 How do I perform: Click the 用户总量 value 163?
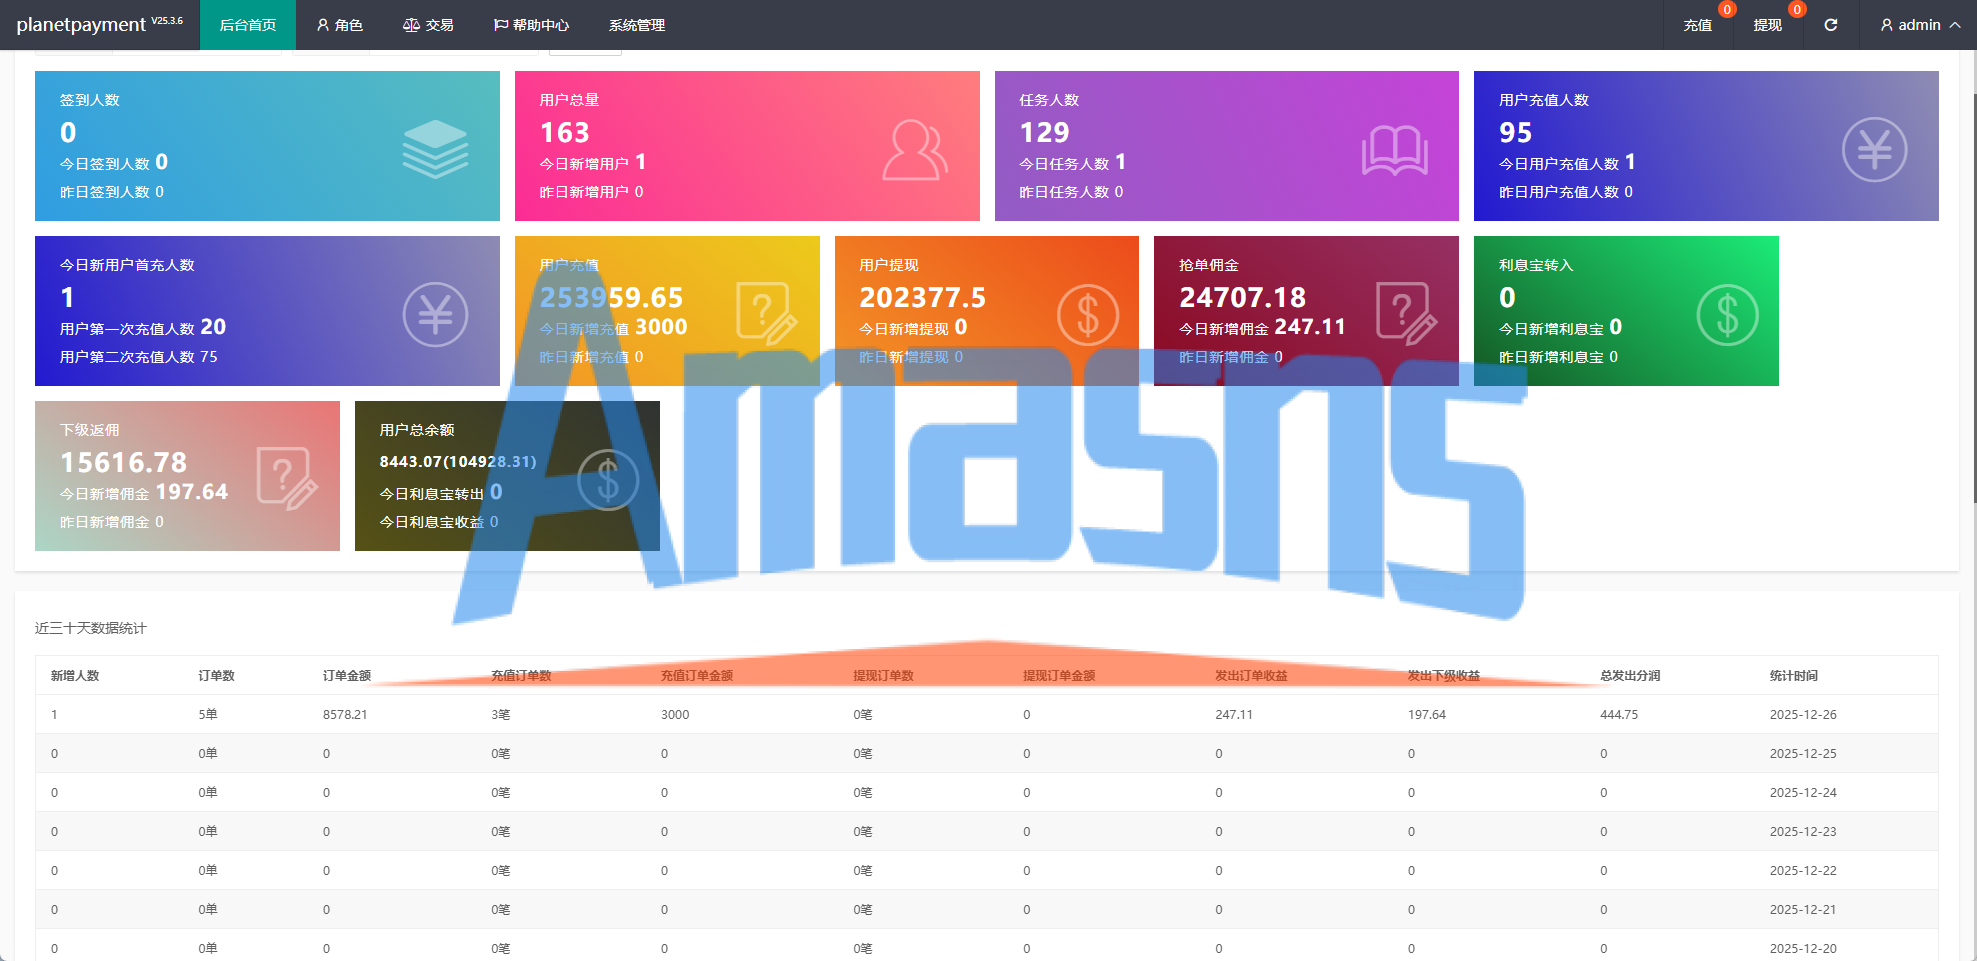[565, 132]
